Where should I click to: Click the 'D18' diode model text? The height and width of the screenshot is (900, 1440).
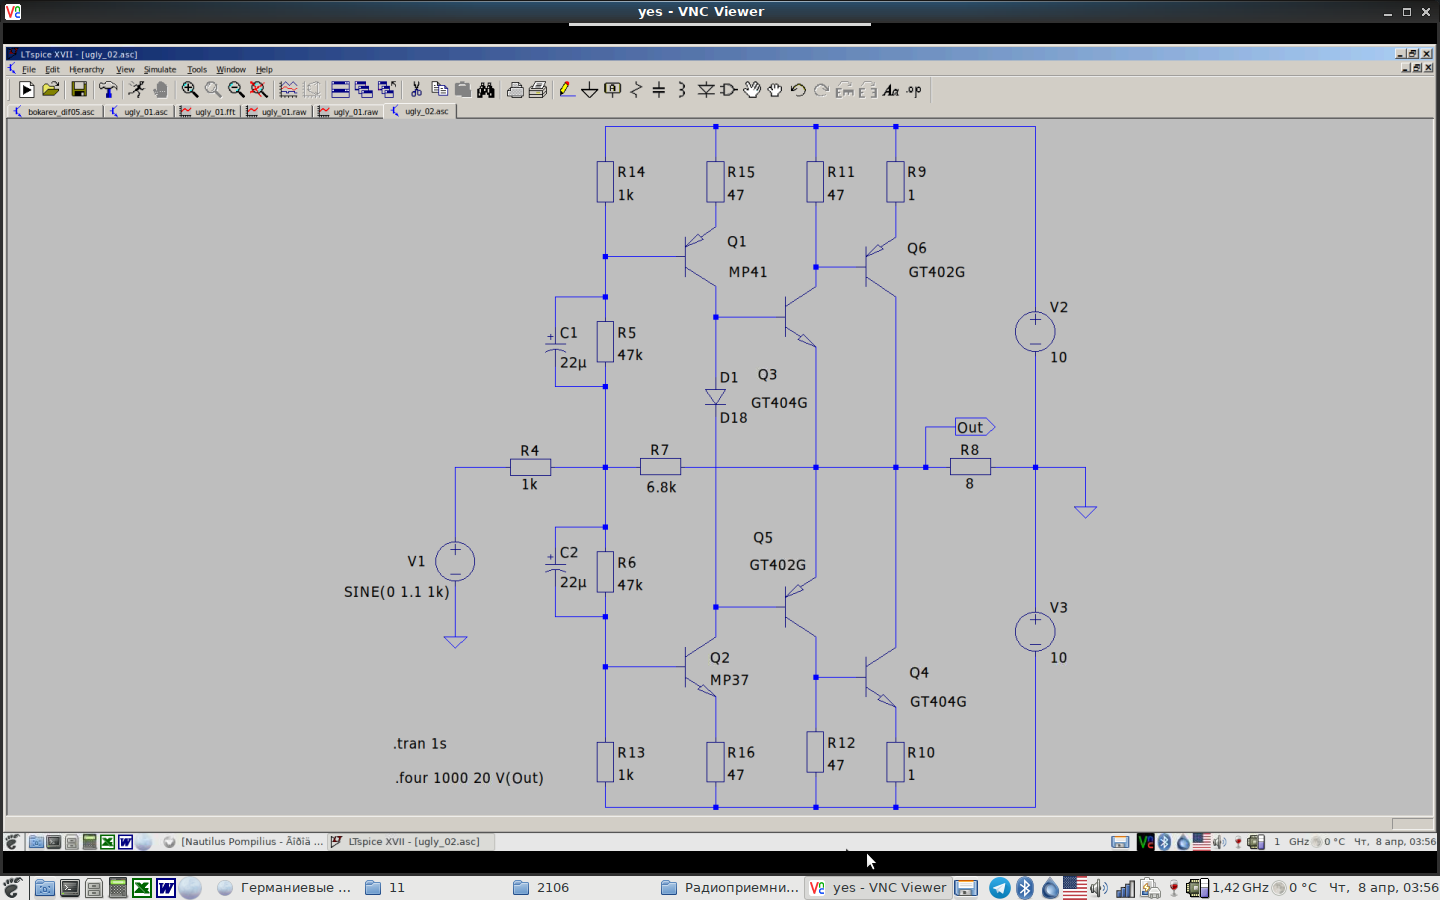point(734,418)
